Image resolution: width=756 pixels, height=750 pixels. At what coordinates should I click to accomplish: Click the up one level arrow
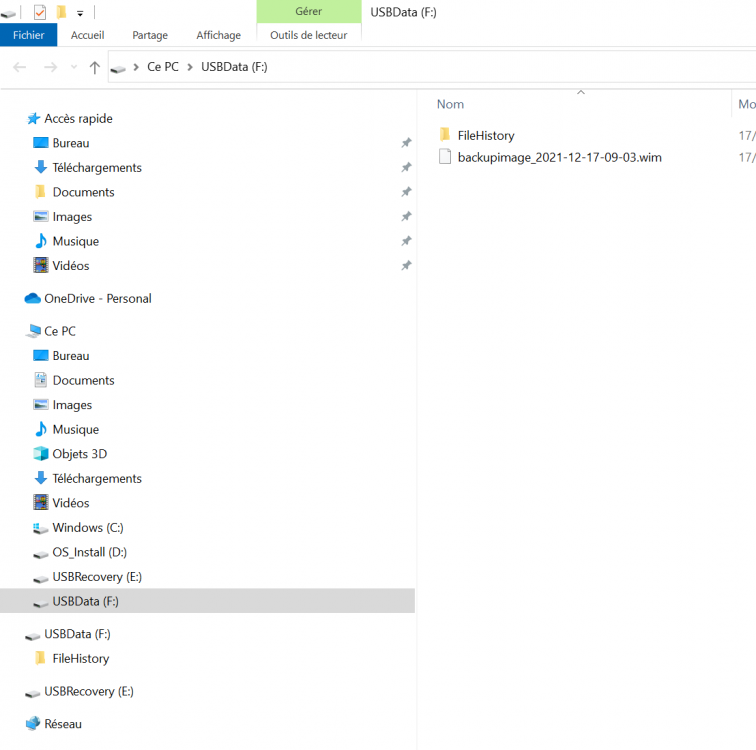point(94,67)
